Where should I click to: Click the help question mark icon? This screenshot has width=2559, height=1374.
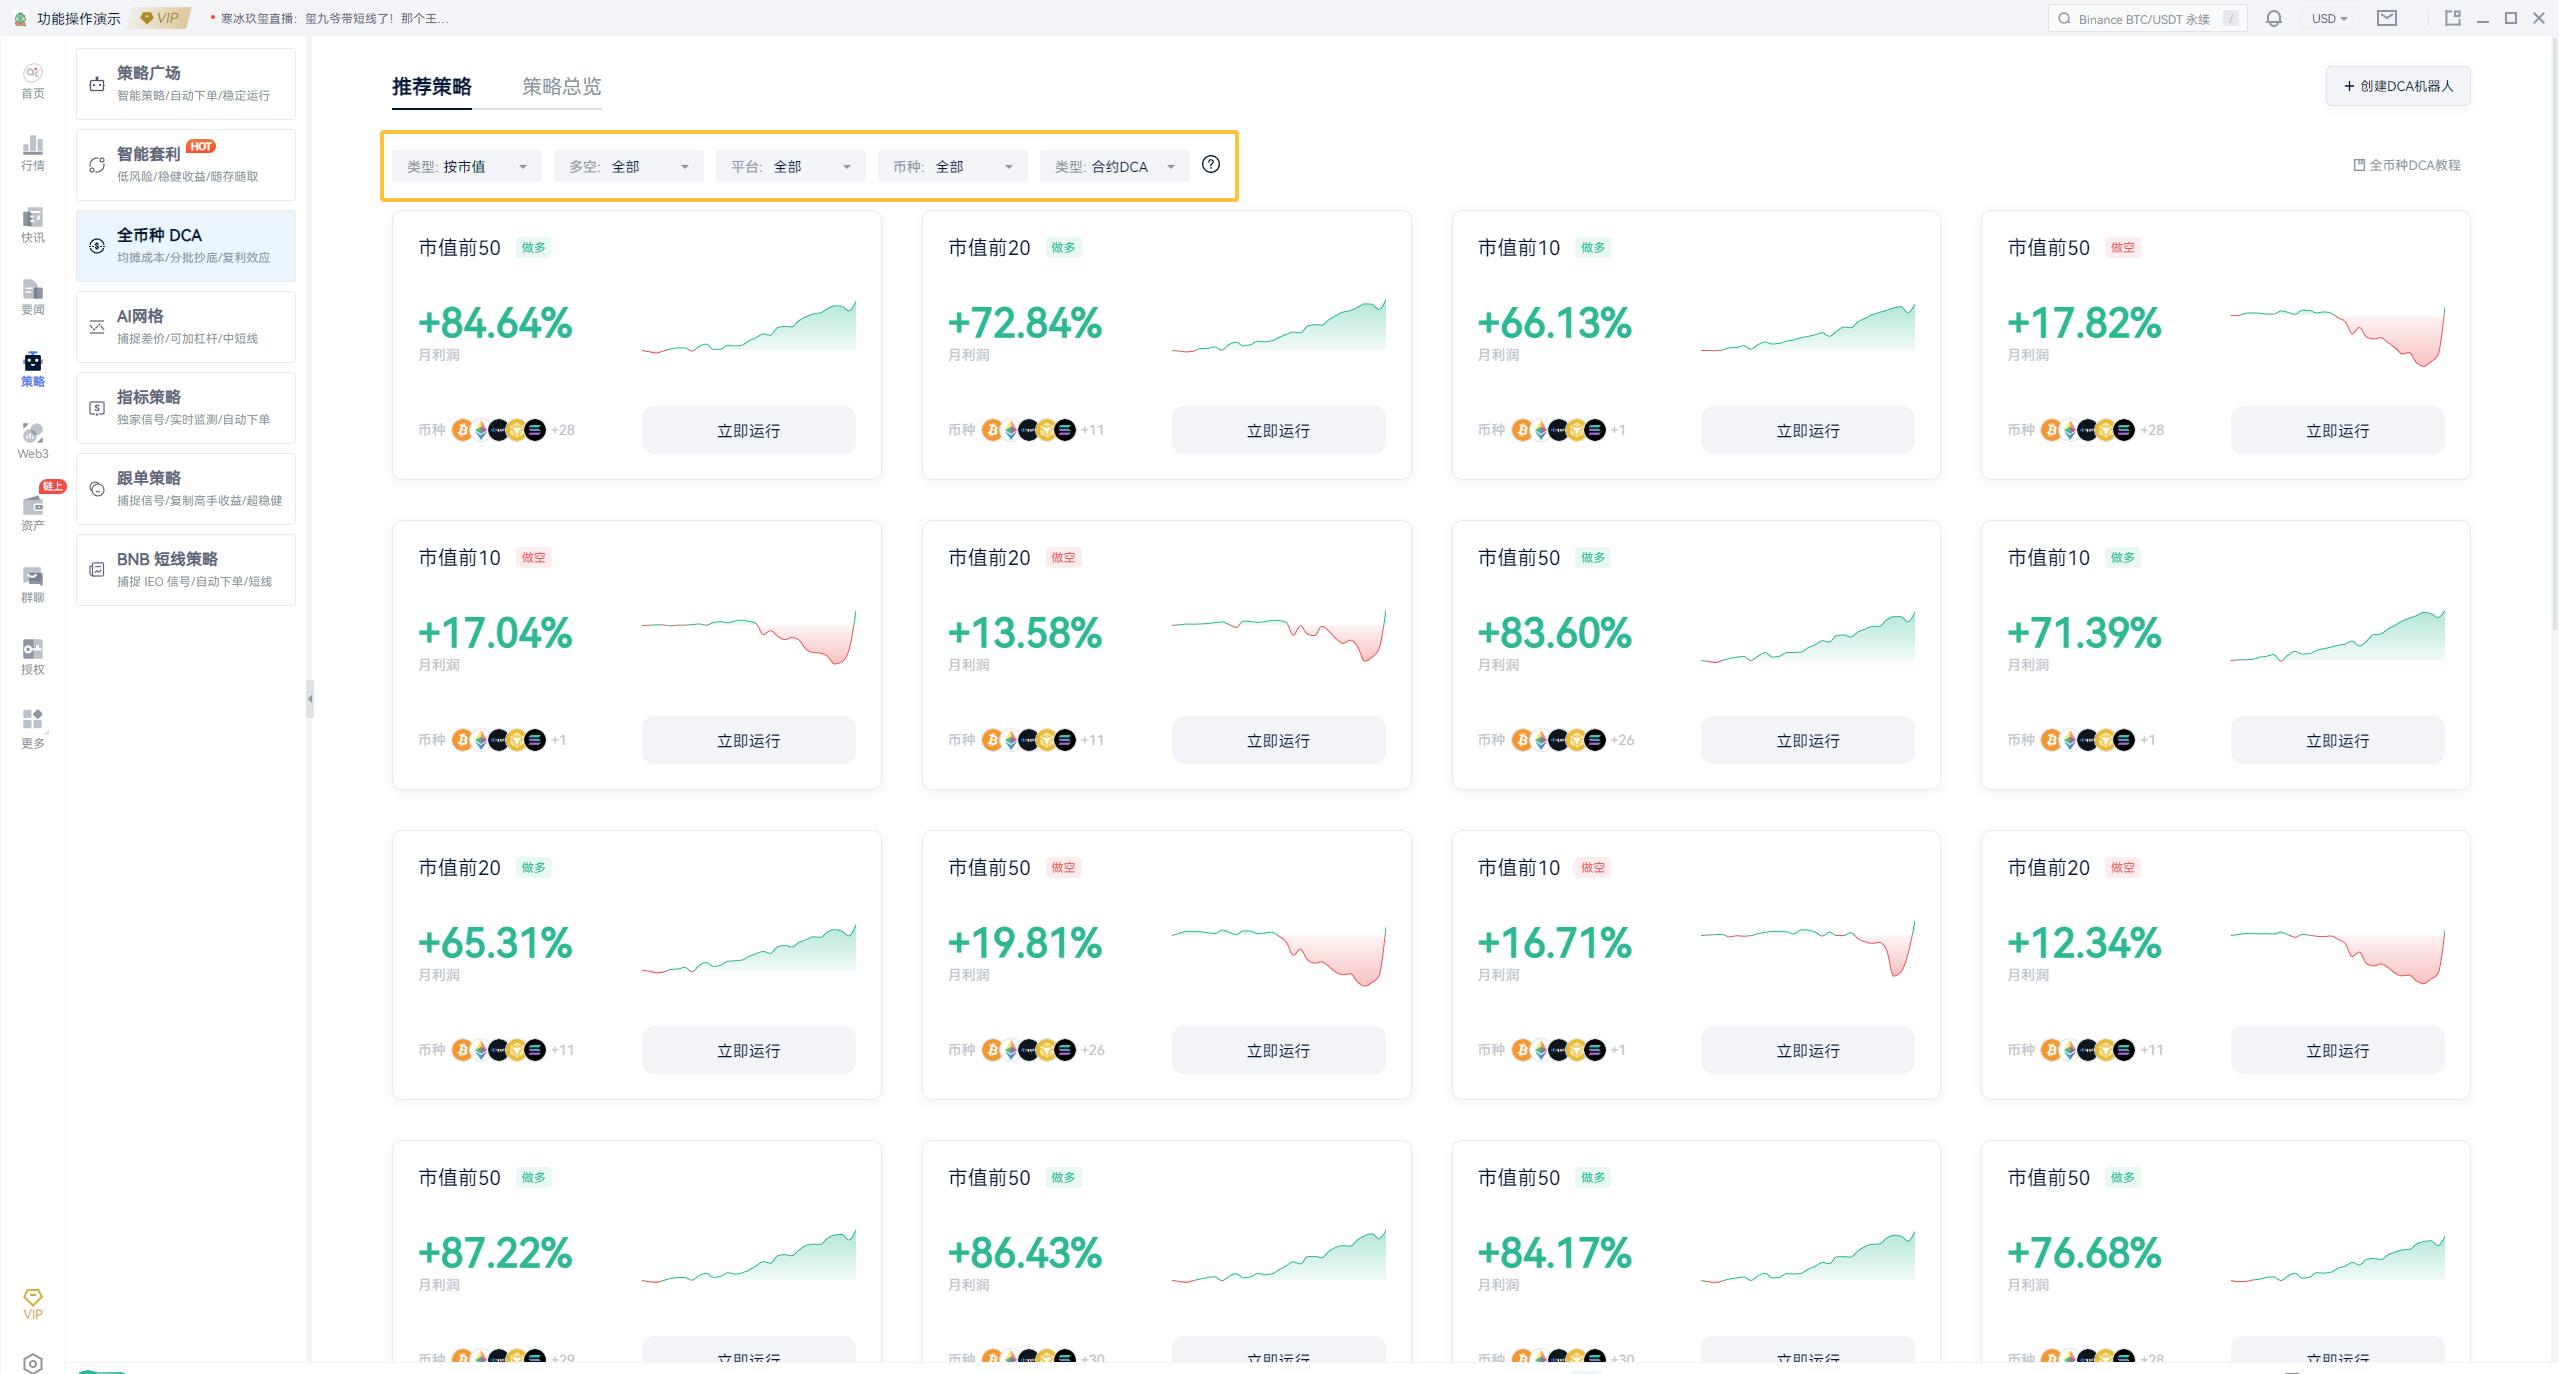click(x=1210, y=165)
